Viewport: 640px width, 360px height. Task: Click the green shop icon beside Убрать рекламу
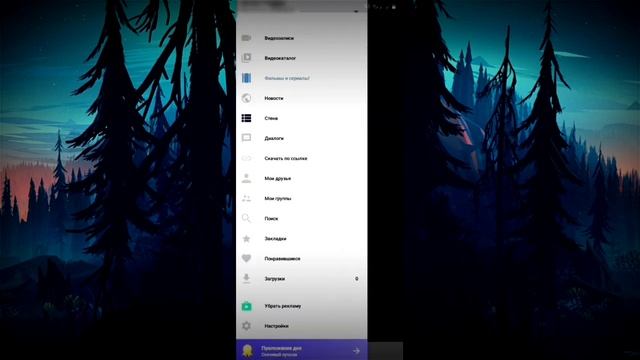(246, 306)
